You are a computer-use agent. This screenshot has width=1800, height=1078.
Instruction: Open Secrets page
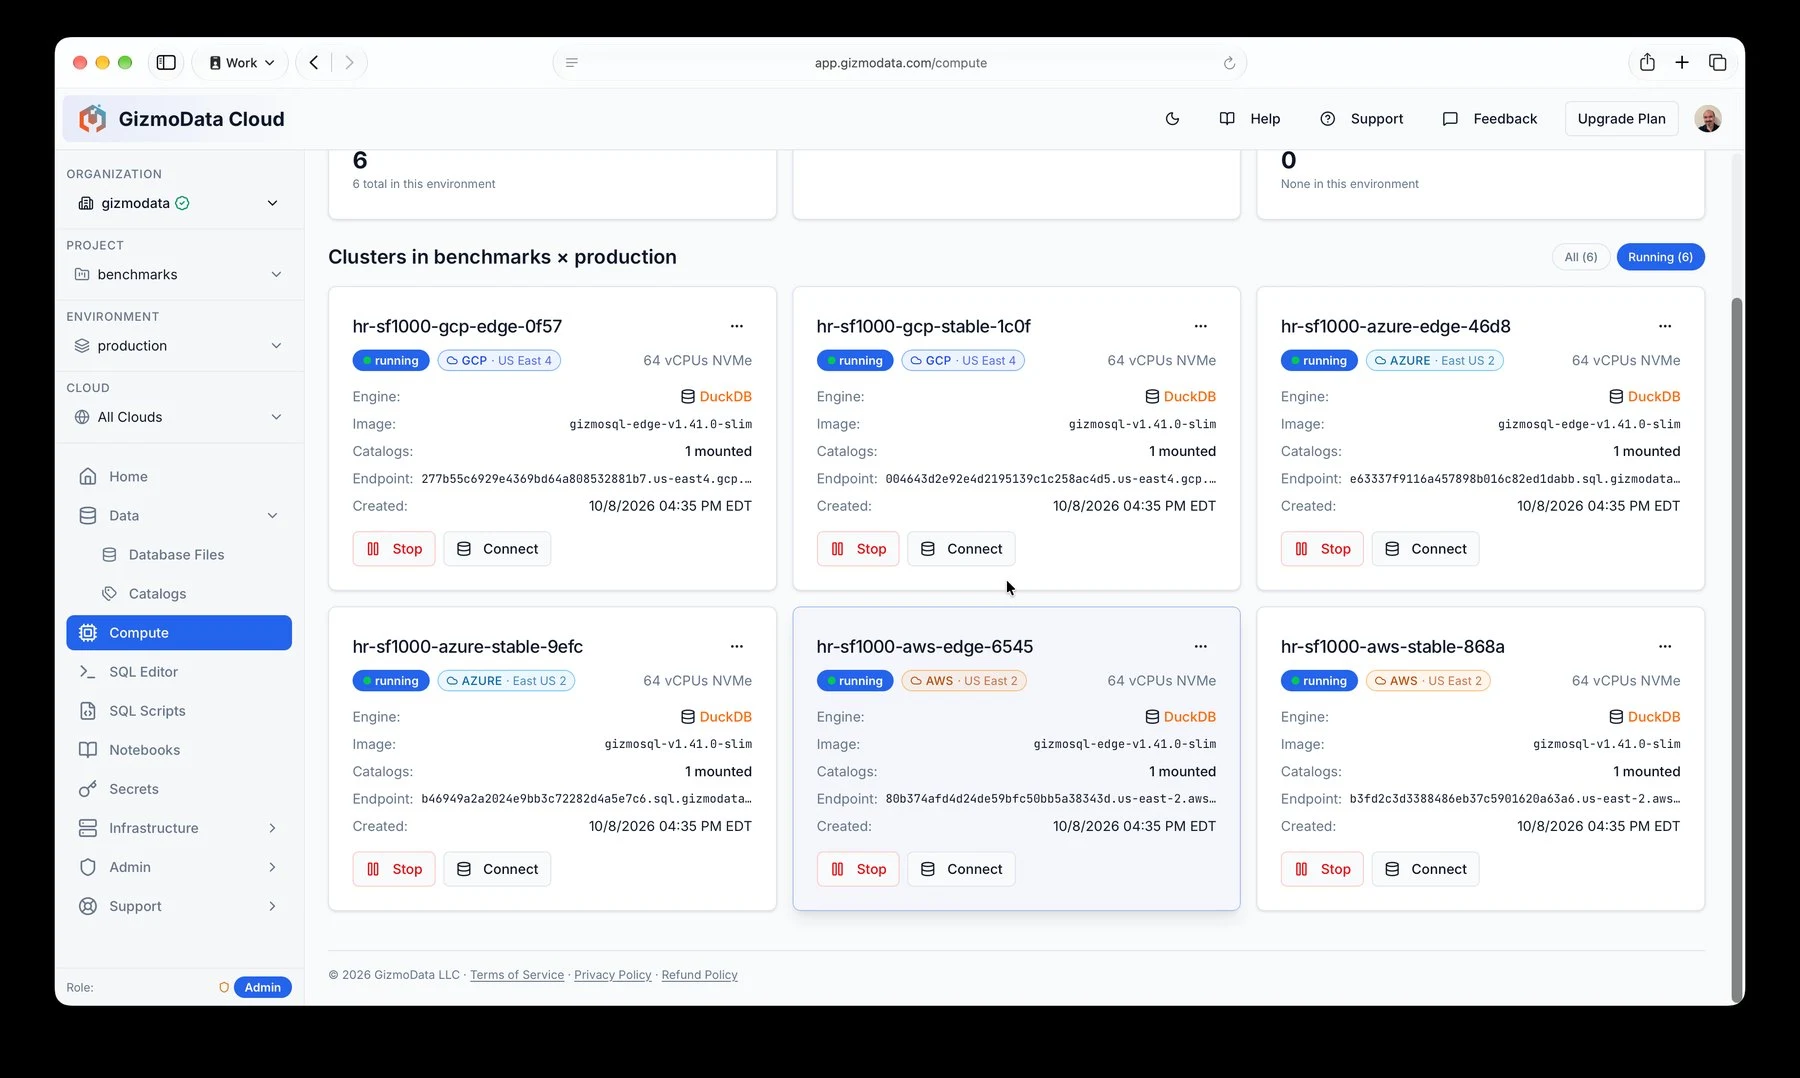(x=179, y=789)
